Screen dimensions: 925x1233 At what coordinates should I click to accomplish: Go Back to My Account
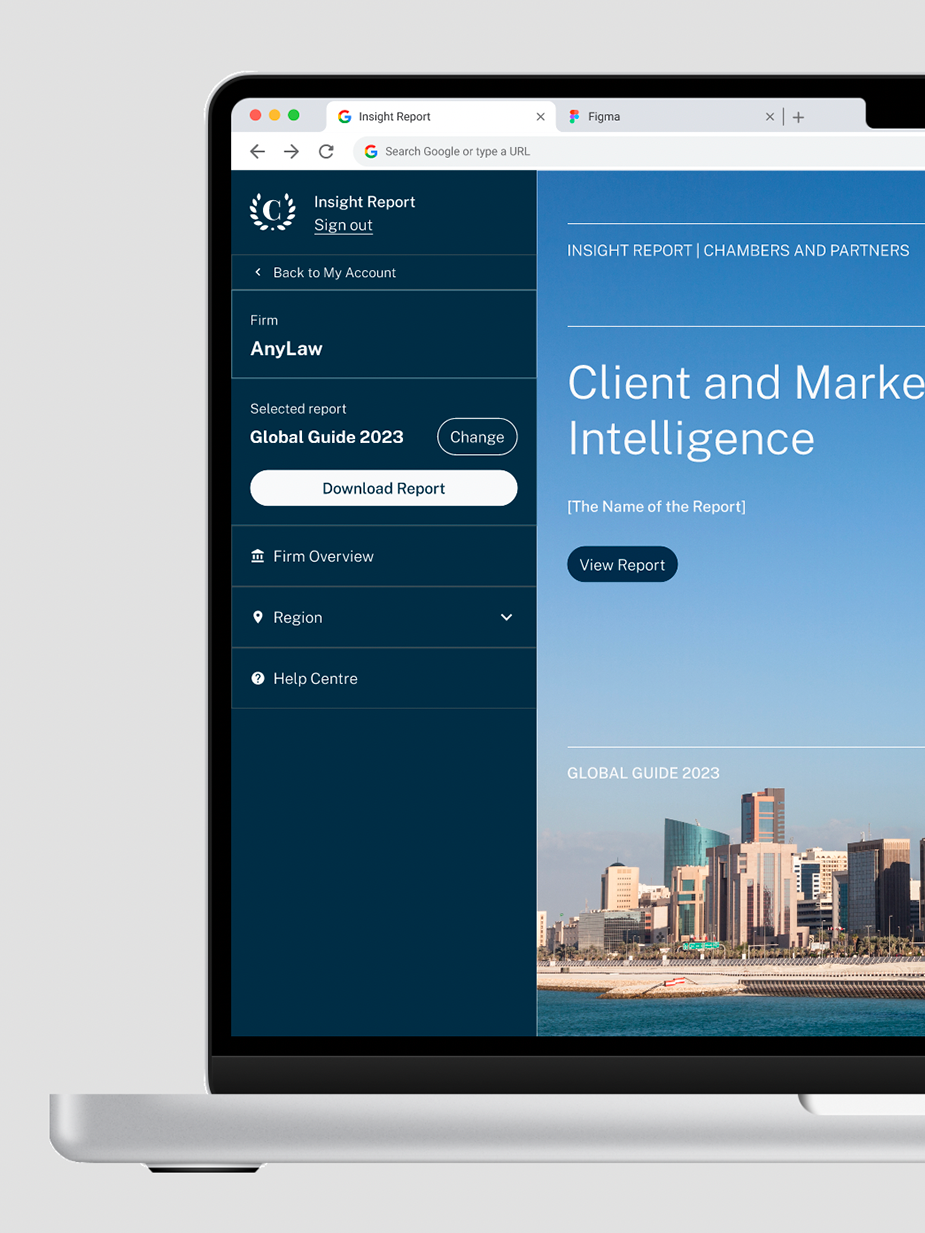384,272
